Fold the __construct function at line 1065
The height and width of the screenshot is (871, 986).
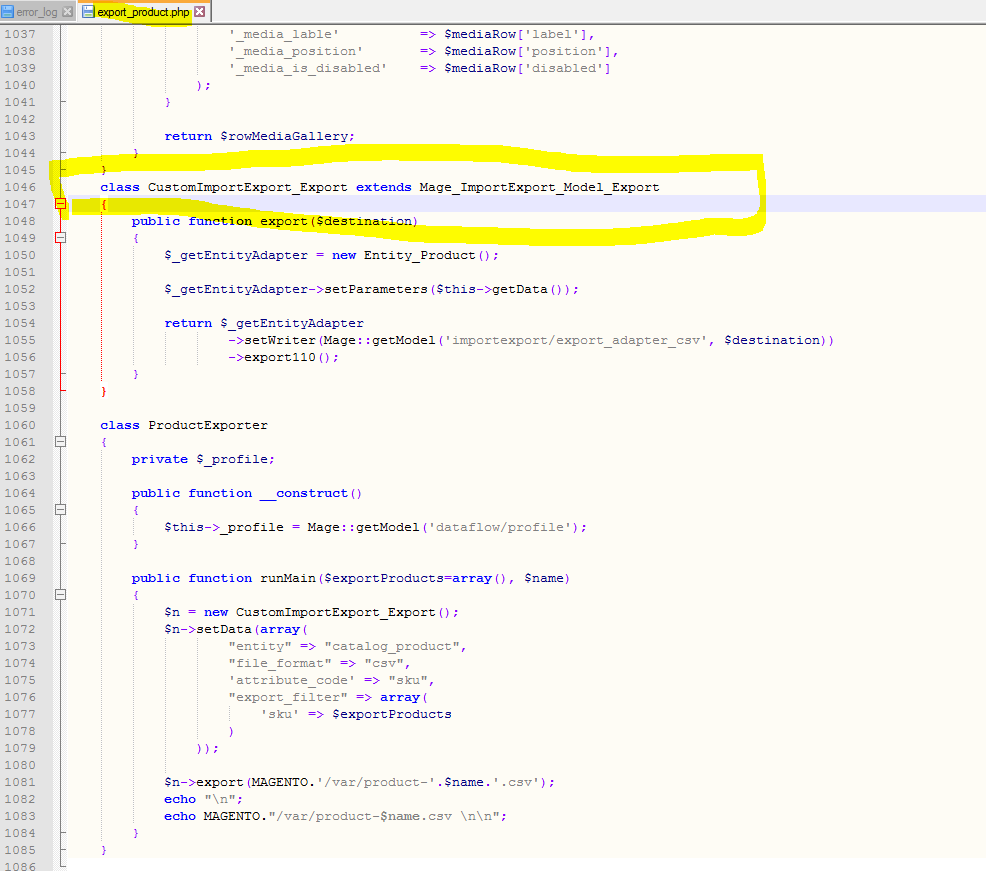click(x=61, y=510)
